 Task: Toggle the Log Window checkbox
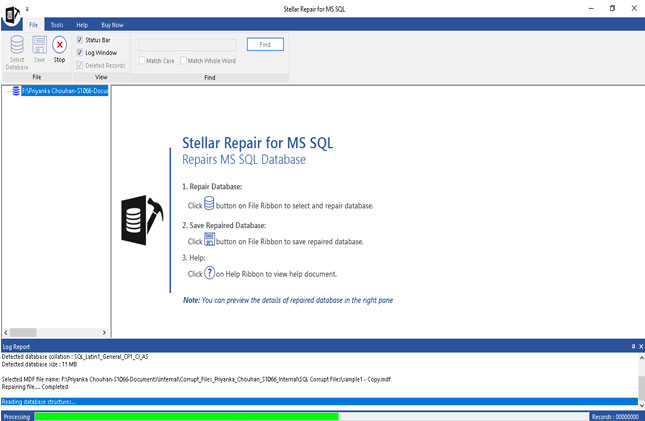tap(80, 53)
